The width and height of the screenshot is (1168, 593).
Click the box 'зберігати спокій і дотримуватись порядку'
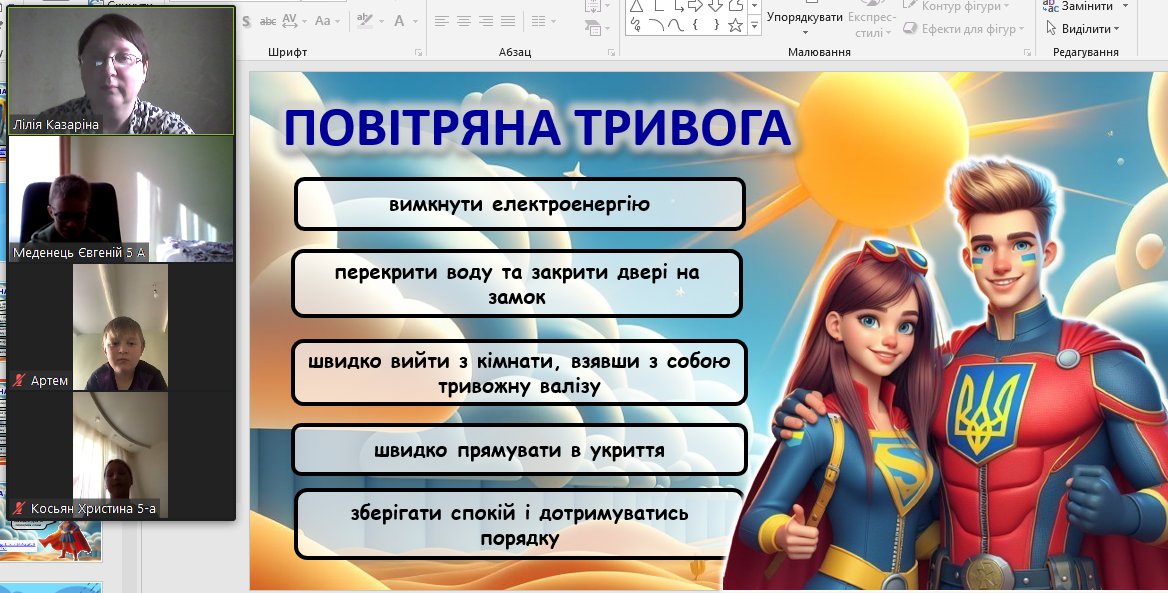(x=519, y=524)
